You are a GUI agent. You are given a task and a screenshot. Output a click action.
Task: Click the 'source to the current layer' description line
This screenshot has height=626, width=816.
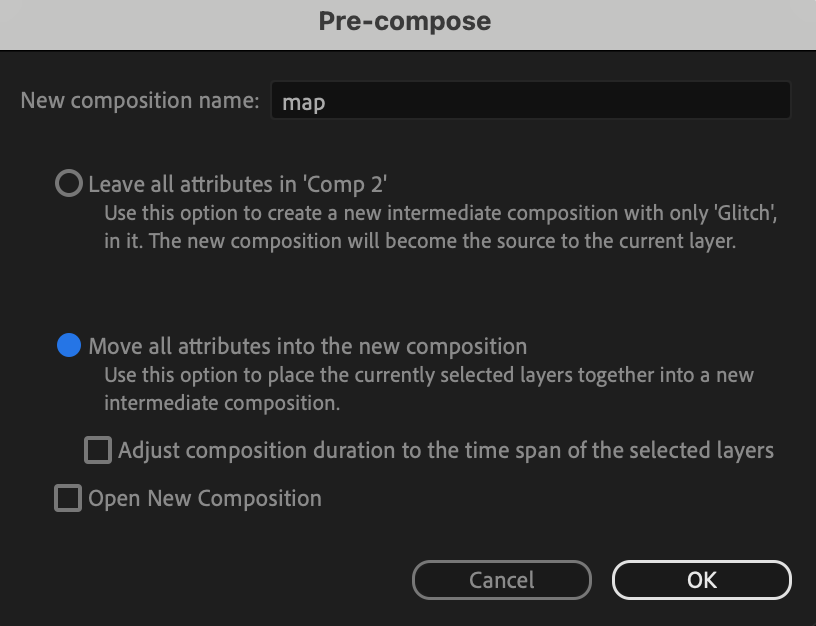pyautogui.click(x=420, y=242)
